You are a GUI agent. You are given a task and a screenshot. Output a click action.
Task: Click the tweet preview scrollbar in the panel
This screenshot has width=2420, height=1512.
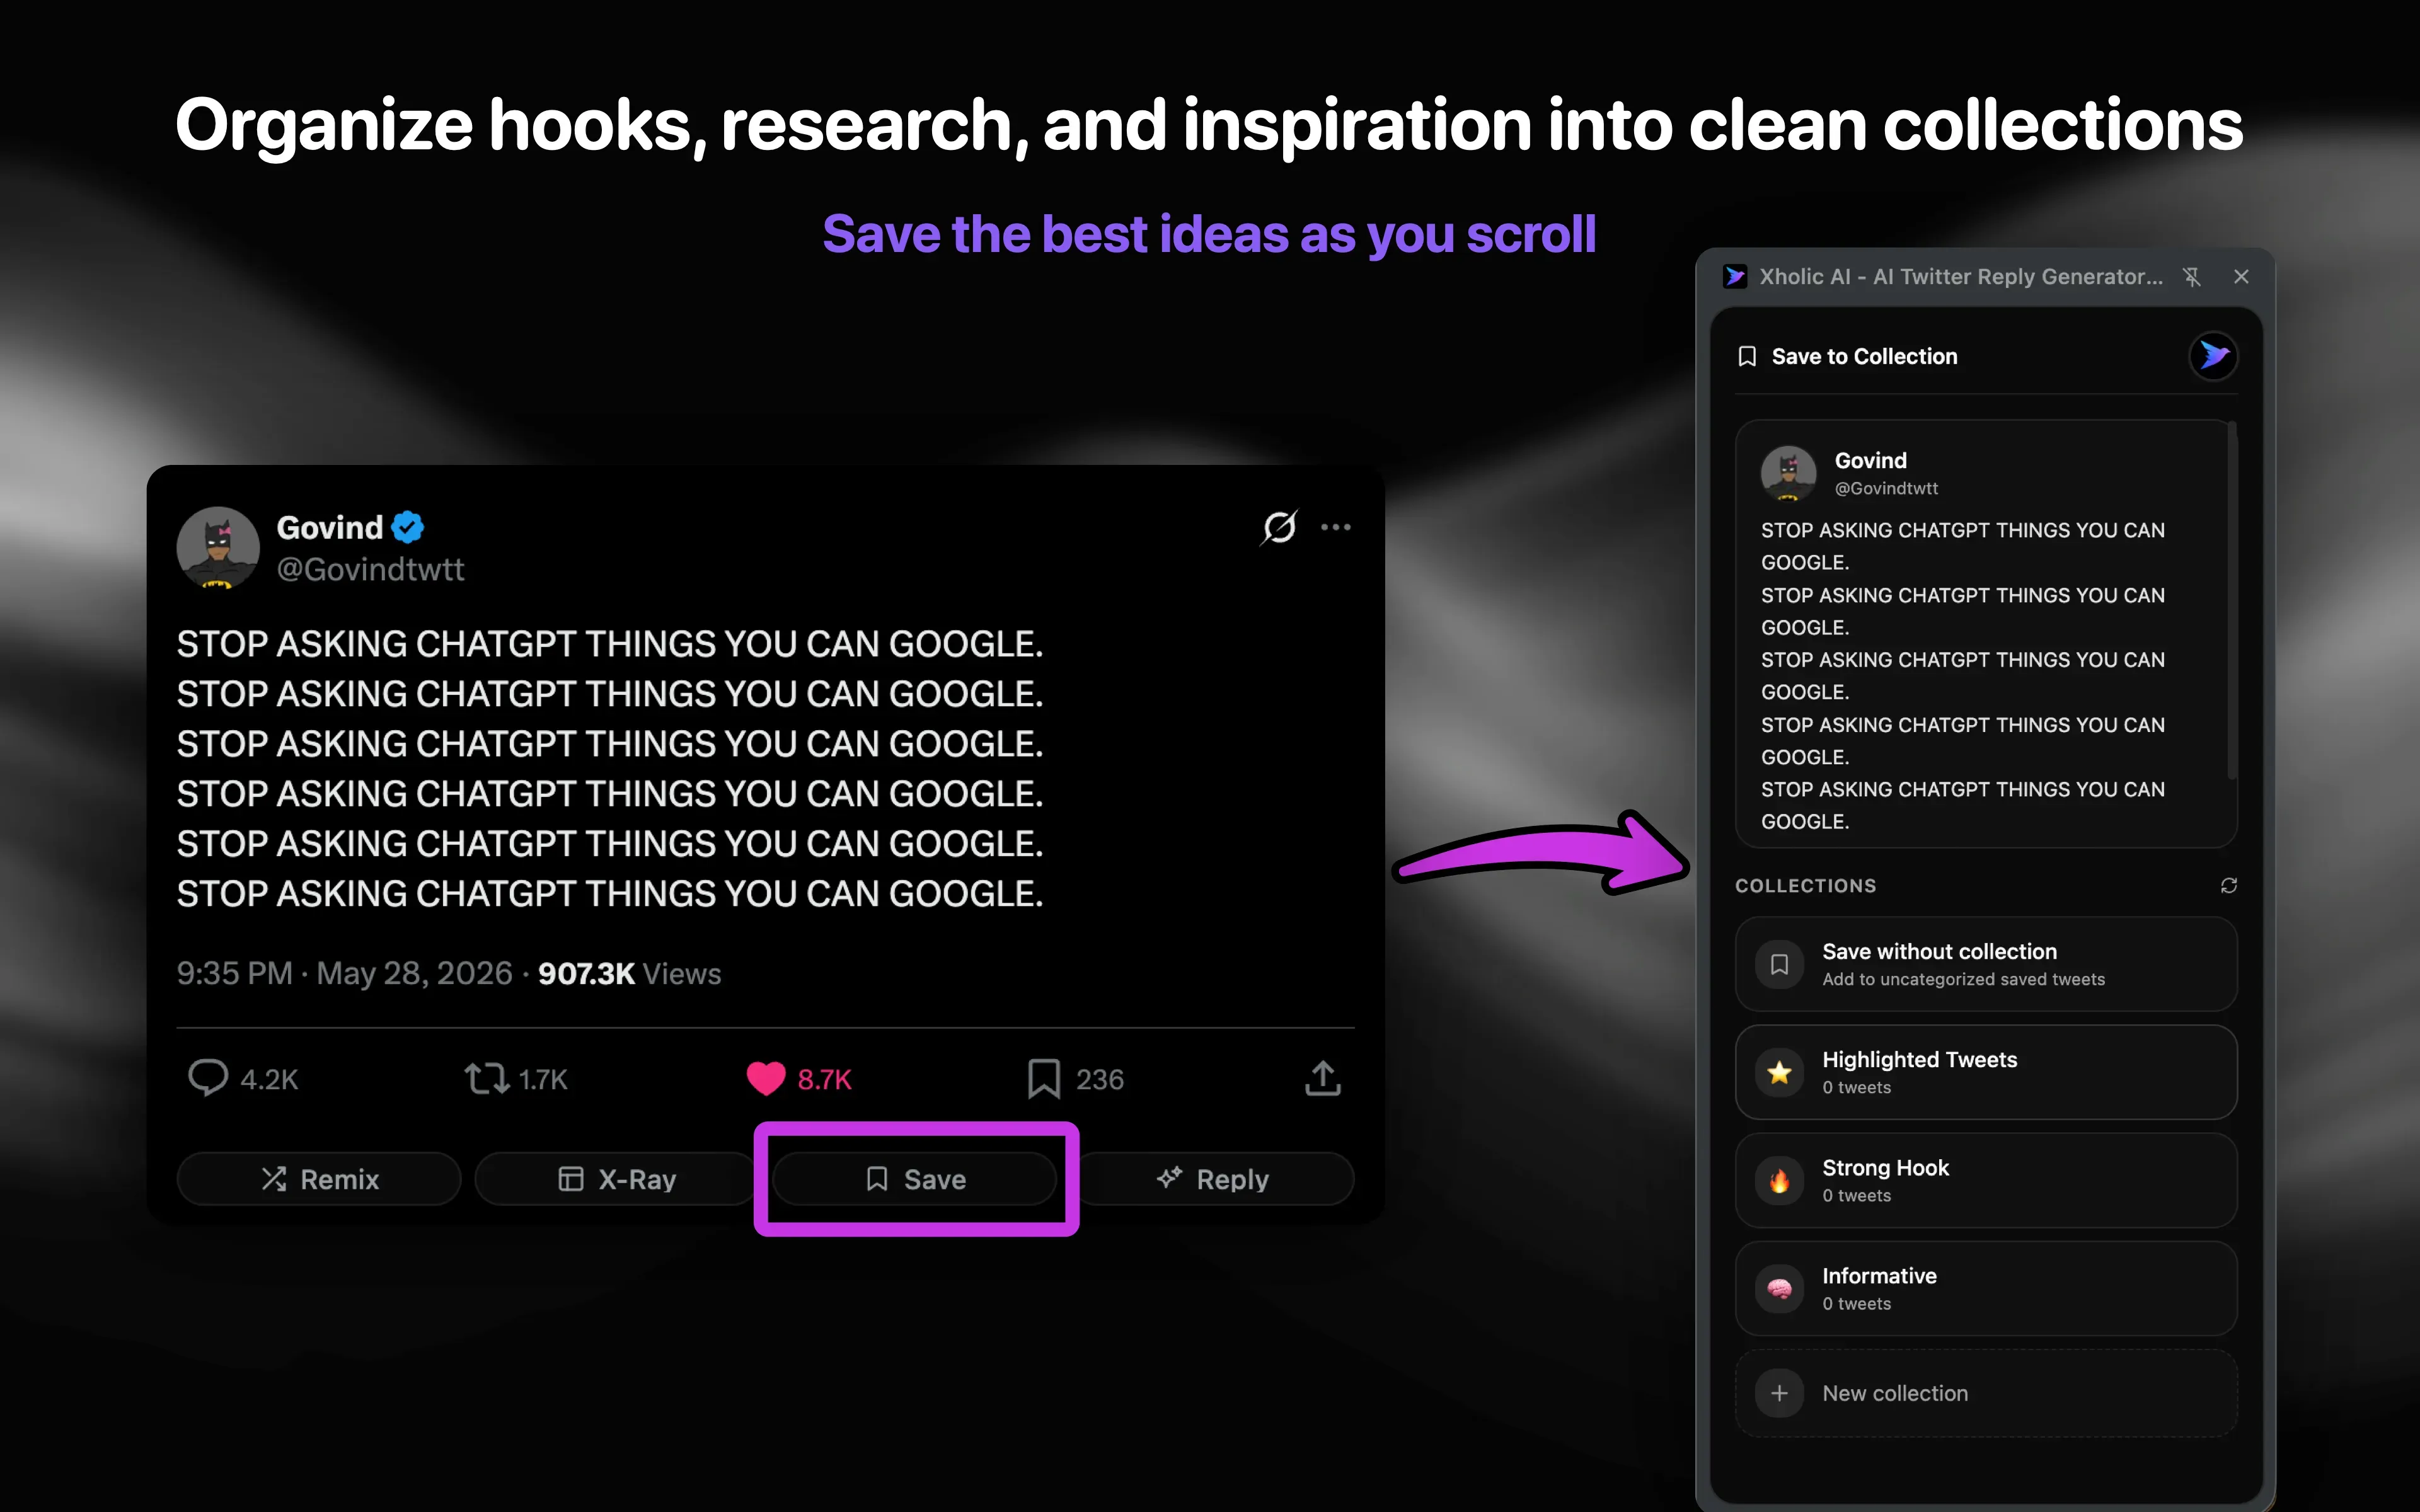pos(2231,600)
